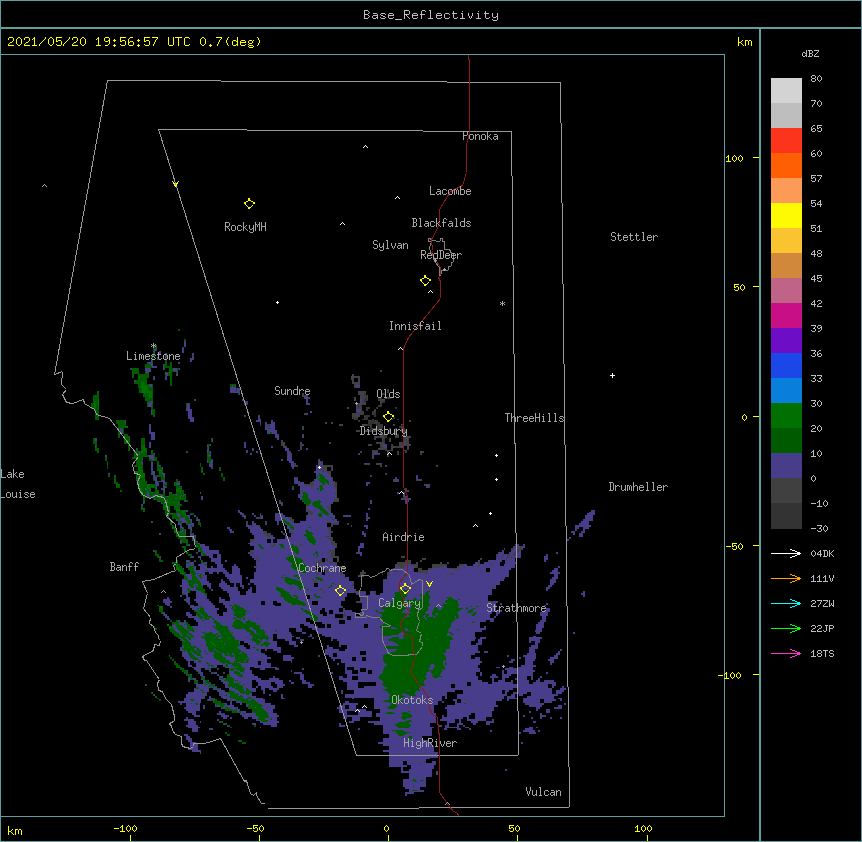
Task: Click the magenta 42 dBZ color swatch
Action: 786,315
